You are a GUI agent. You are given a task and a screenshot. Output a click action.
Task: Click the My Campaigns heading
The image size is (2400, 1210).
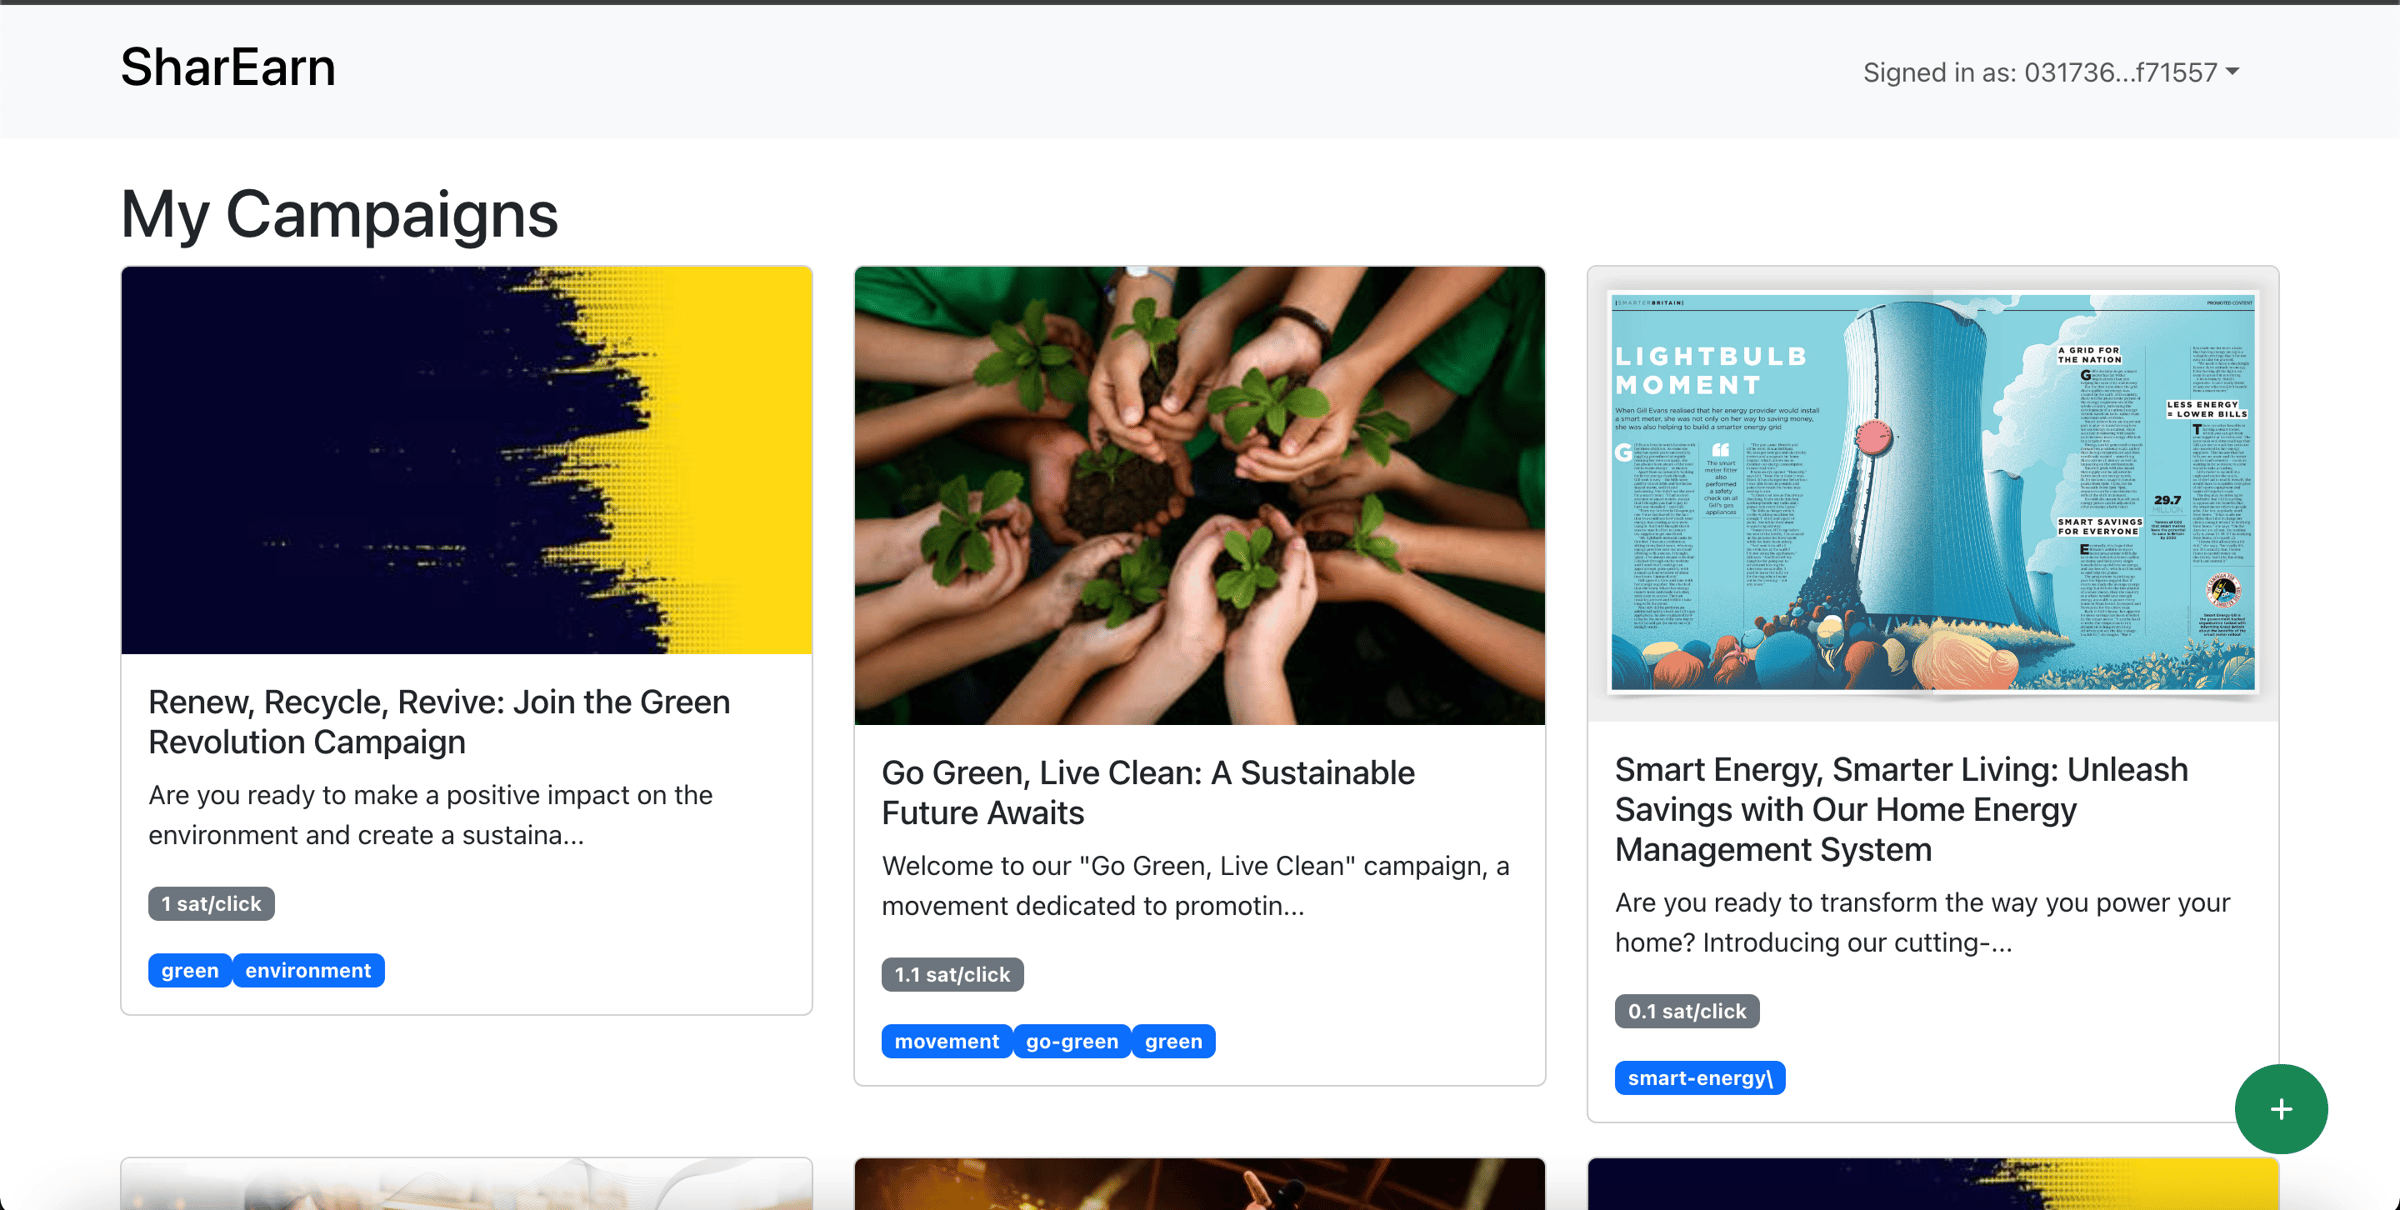pyautogui.click(x=339, y=213)
